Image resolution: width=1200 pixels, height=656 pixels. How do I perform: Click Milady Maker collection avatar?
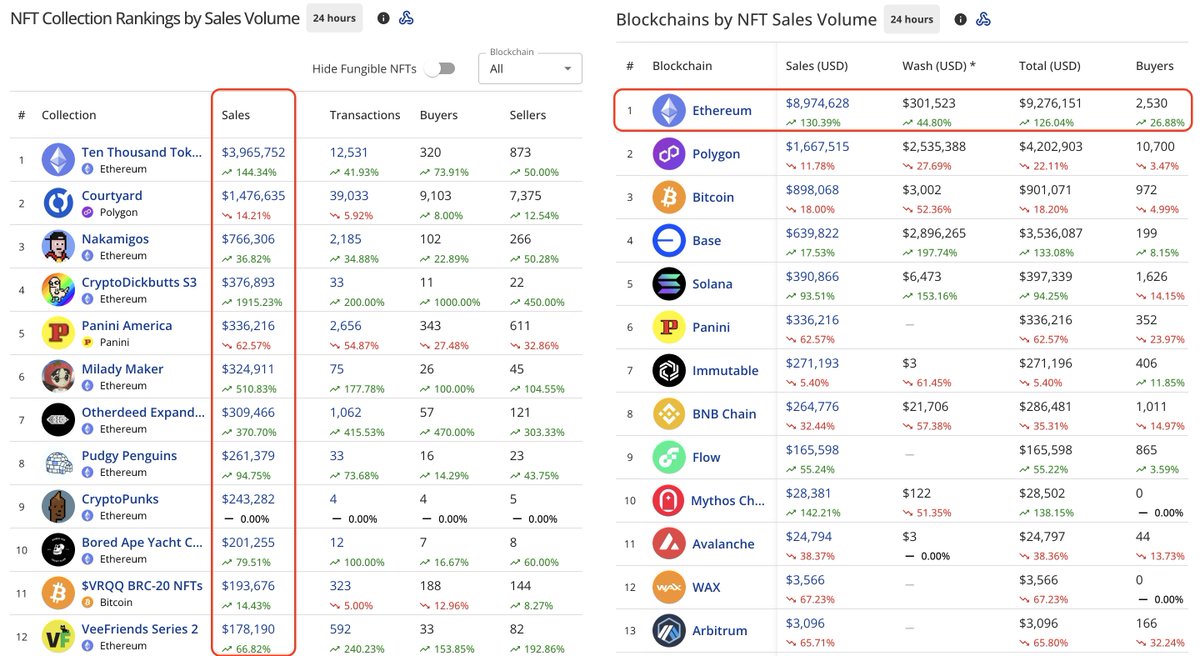click(x=58, y=376)
